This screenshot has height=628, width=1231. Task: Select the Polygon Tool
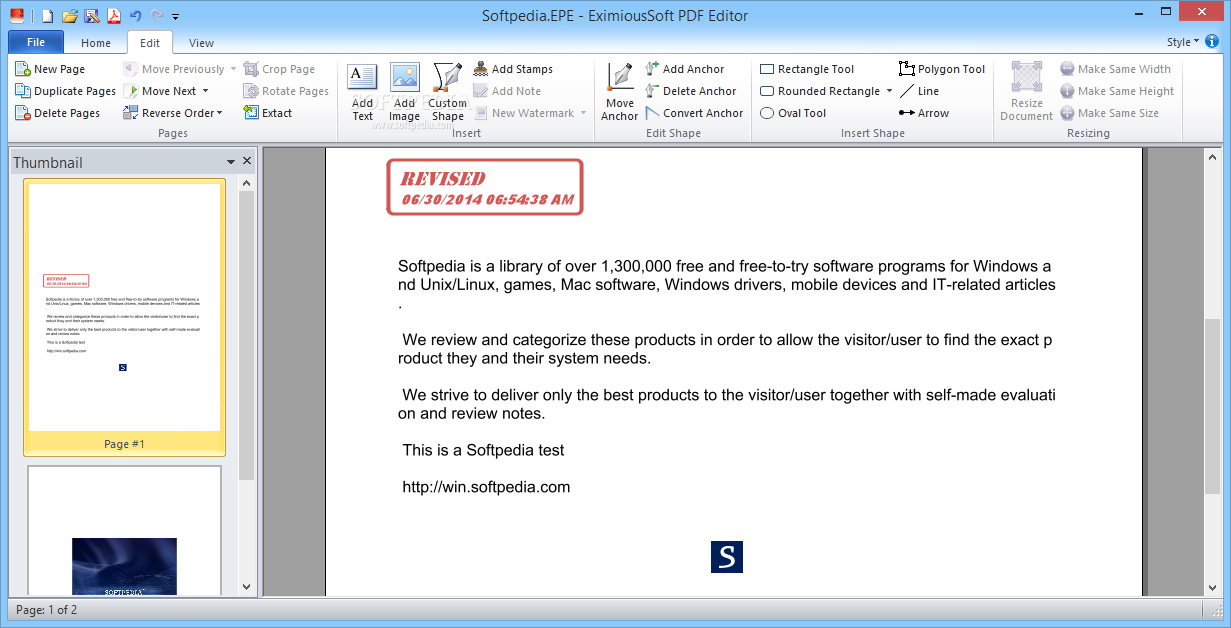pos(942,69)
